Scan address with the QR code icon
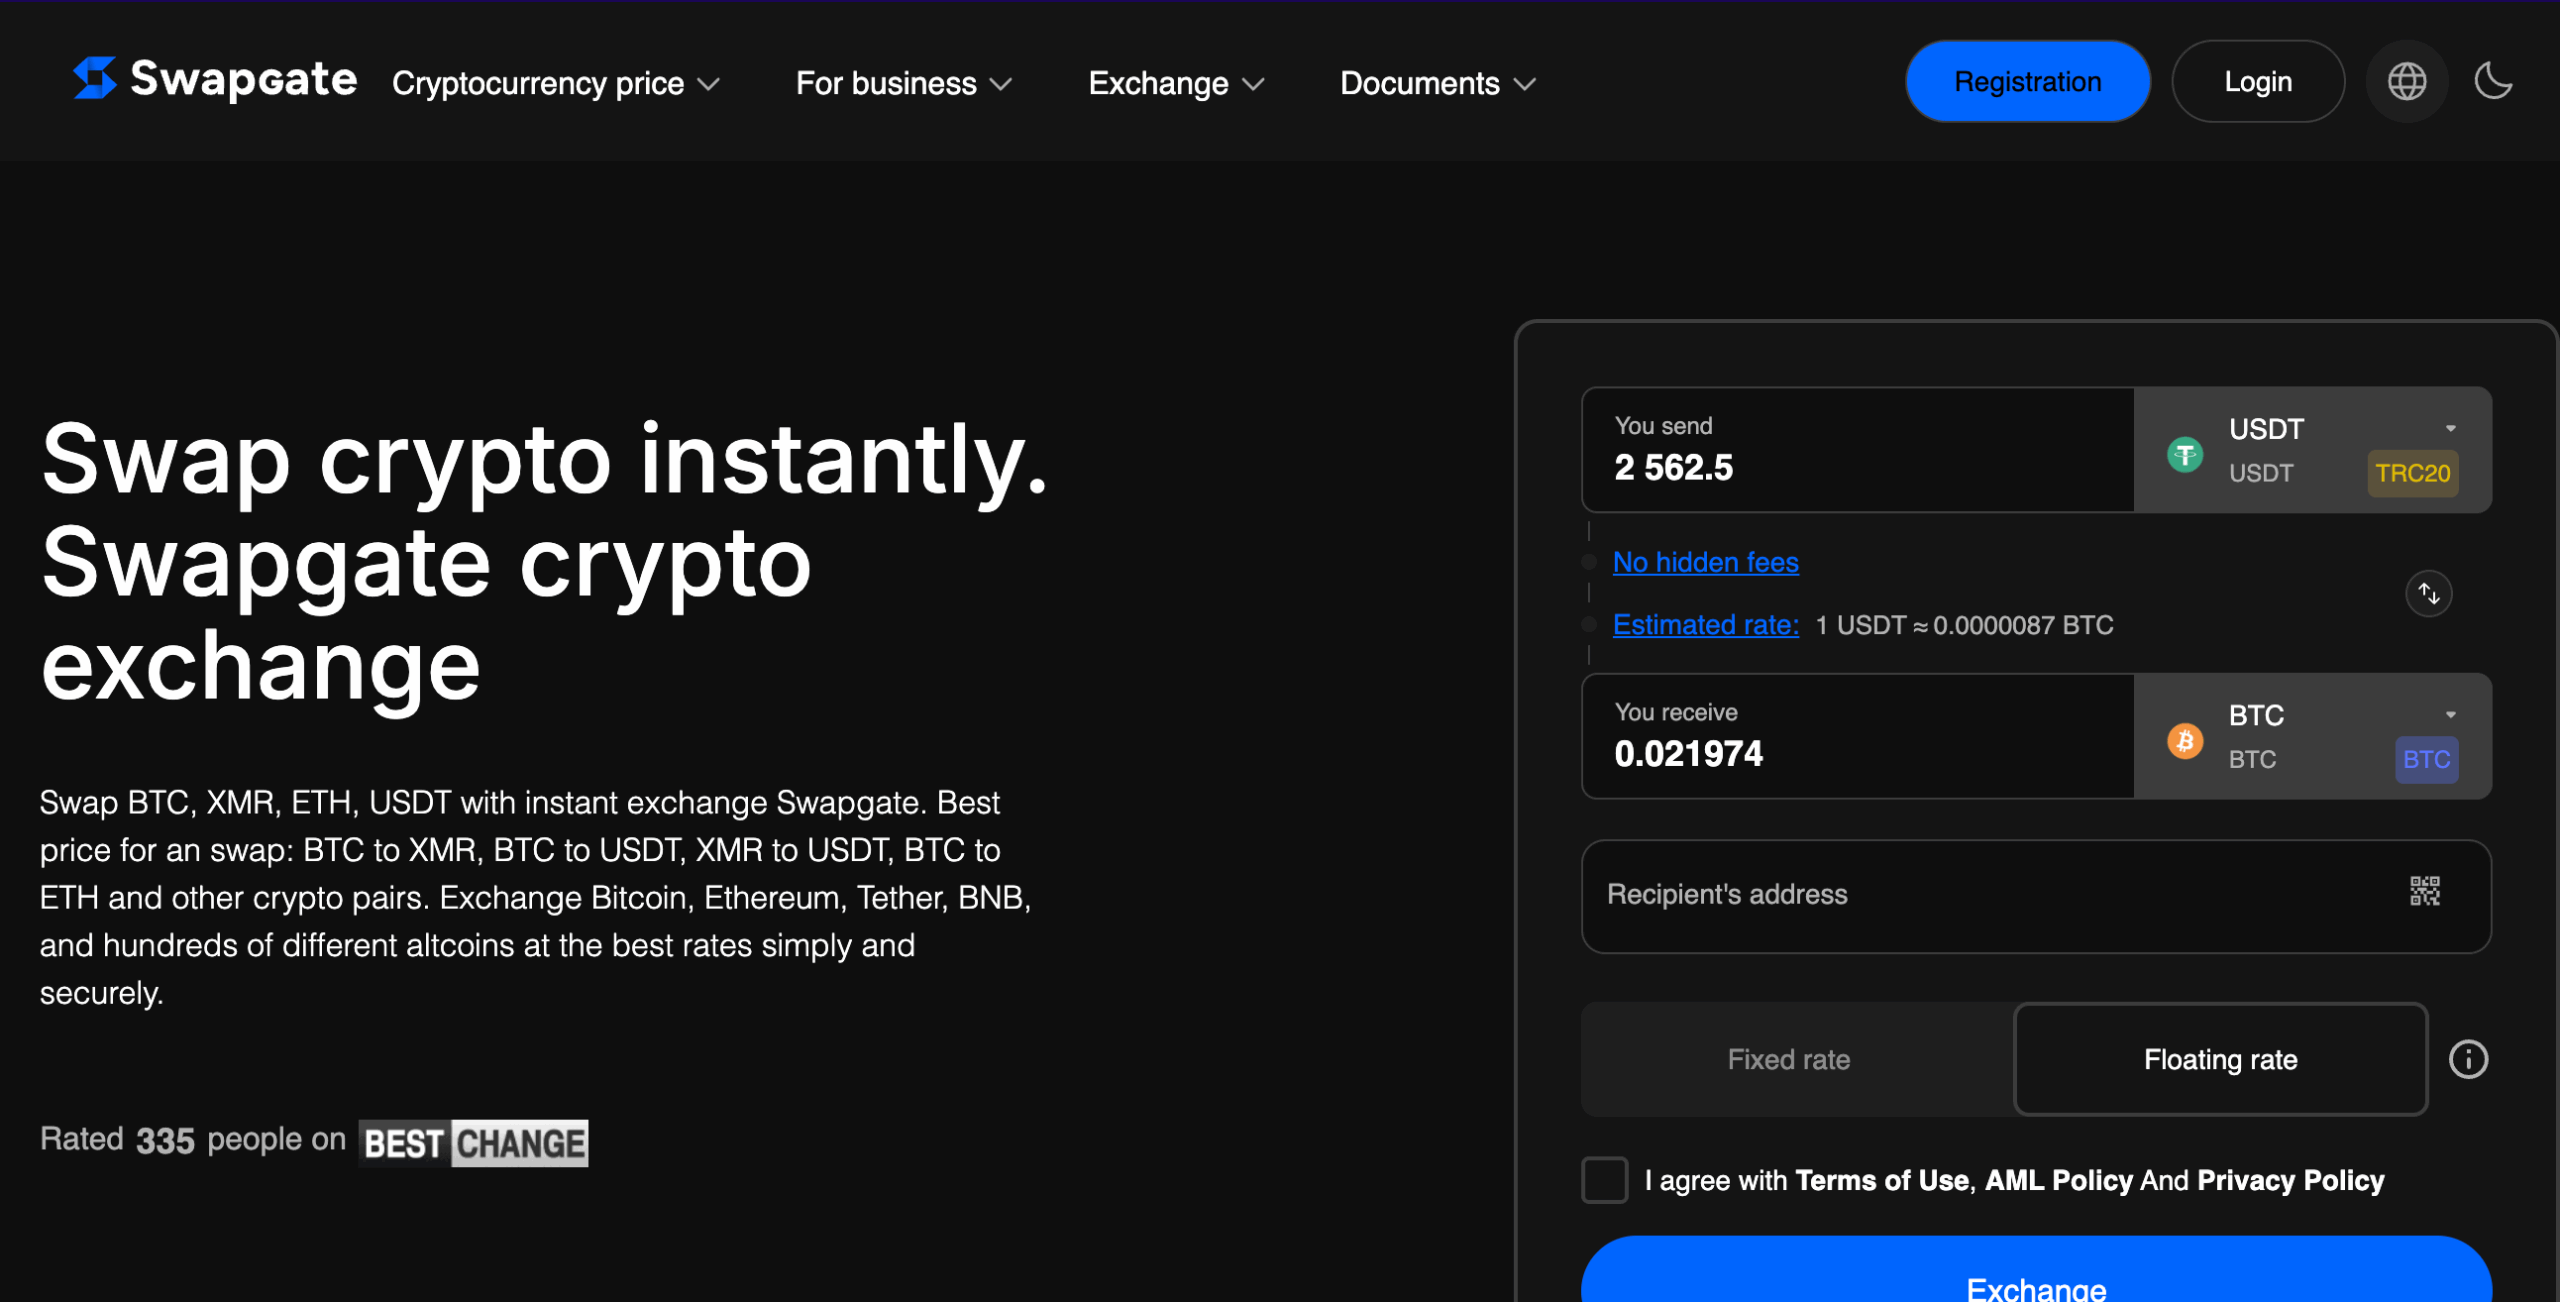The image size is (2560, 1302). (x=2424, y=891)
